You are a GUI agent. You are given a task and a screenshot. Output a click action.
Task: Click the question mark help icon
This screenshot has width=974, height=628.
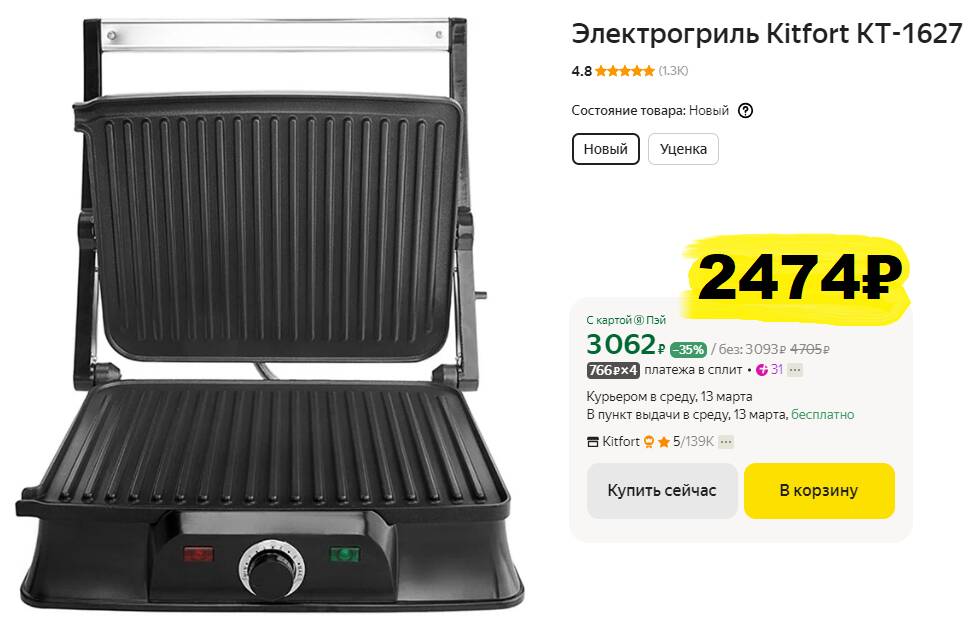click(x=745, y=111)
